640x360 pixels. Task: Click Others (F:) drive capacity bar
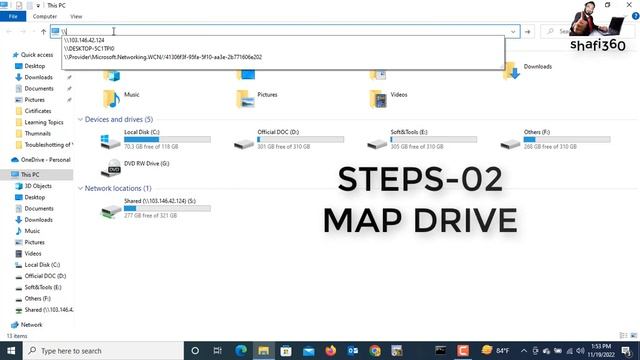point(567,140)
